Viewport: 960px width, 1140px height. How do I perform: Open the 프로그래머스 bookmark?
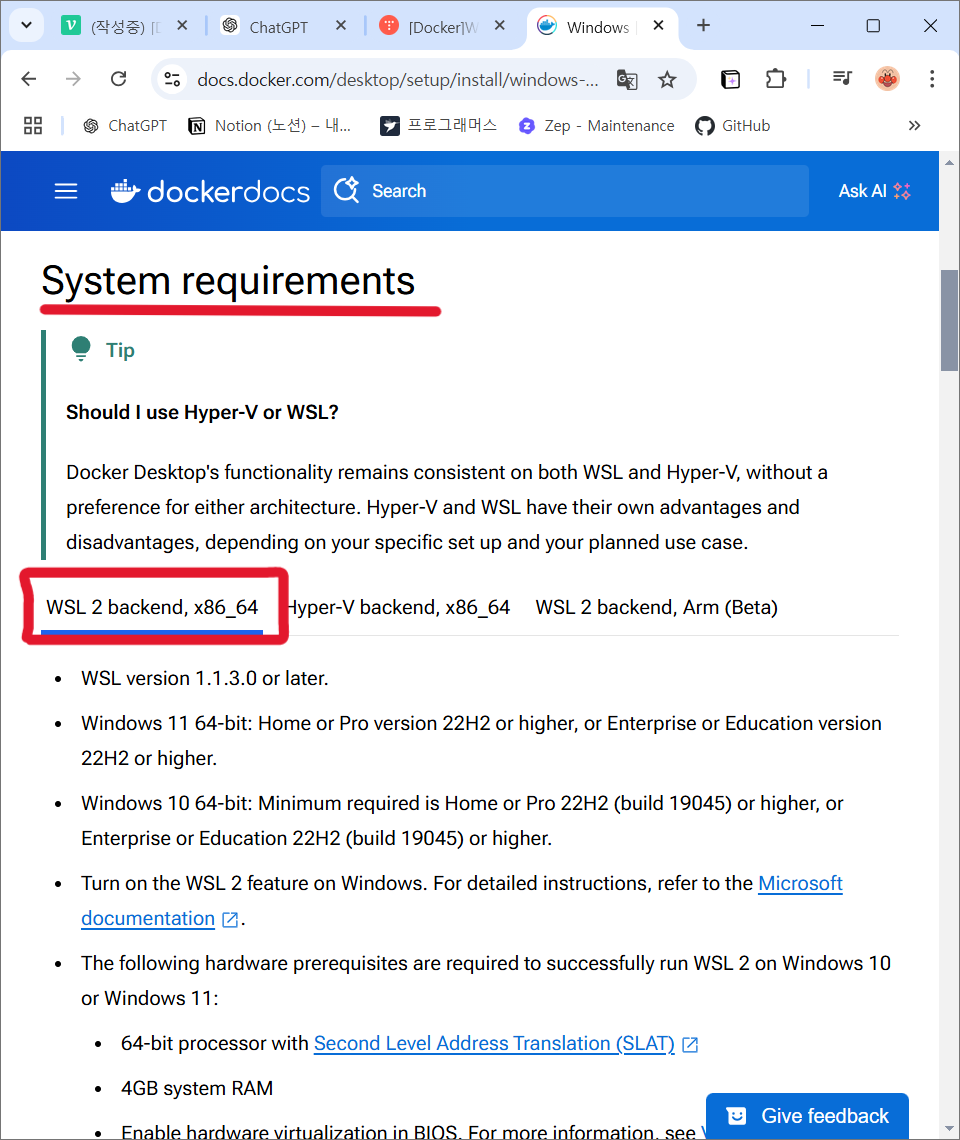[439, 126]
